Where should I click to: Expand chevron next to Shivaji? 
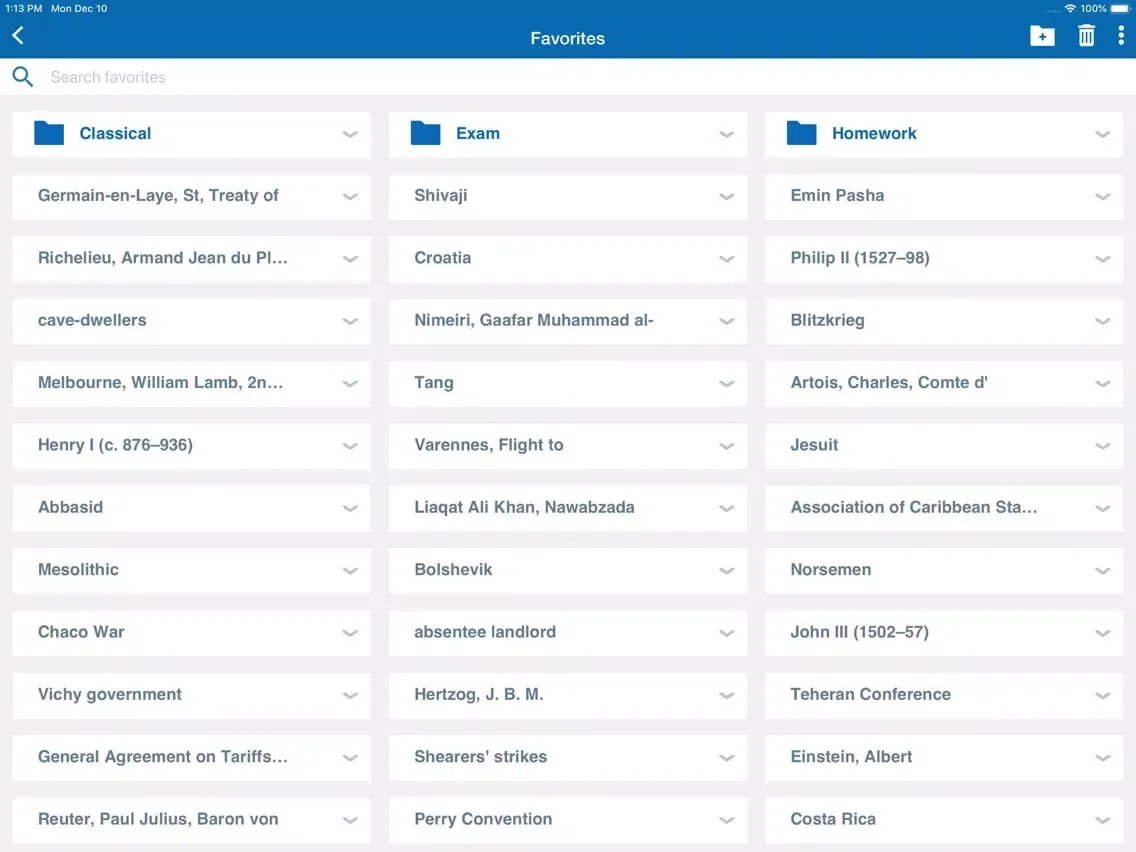727,197
